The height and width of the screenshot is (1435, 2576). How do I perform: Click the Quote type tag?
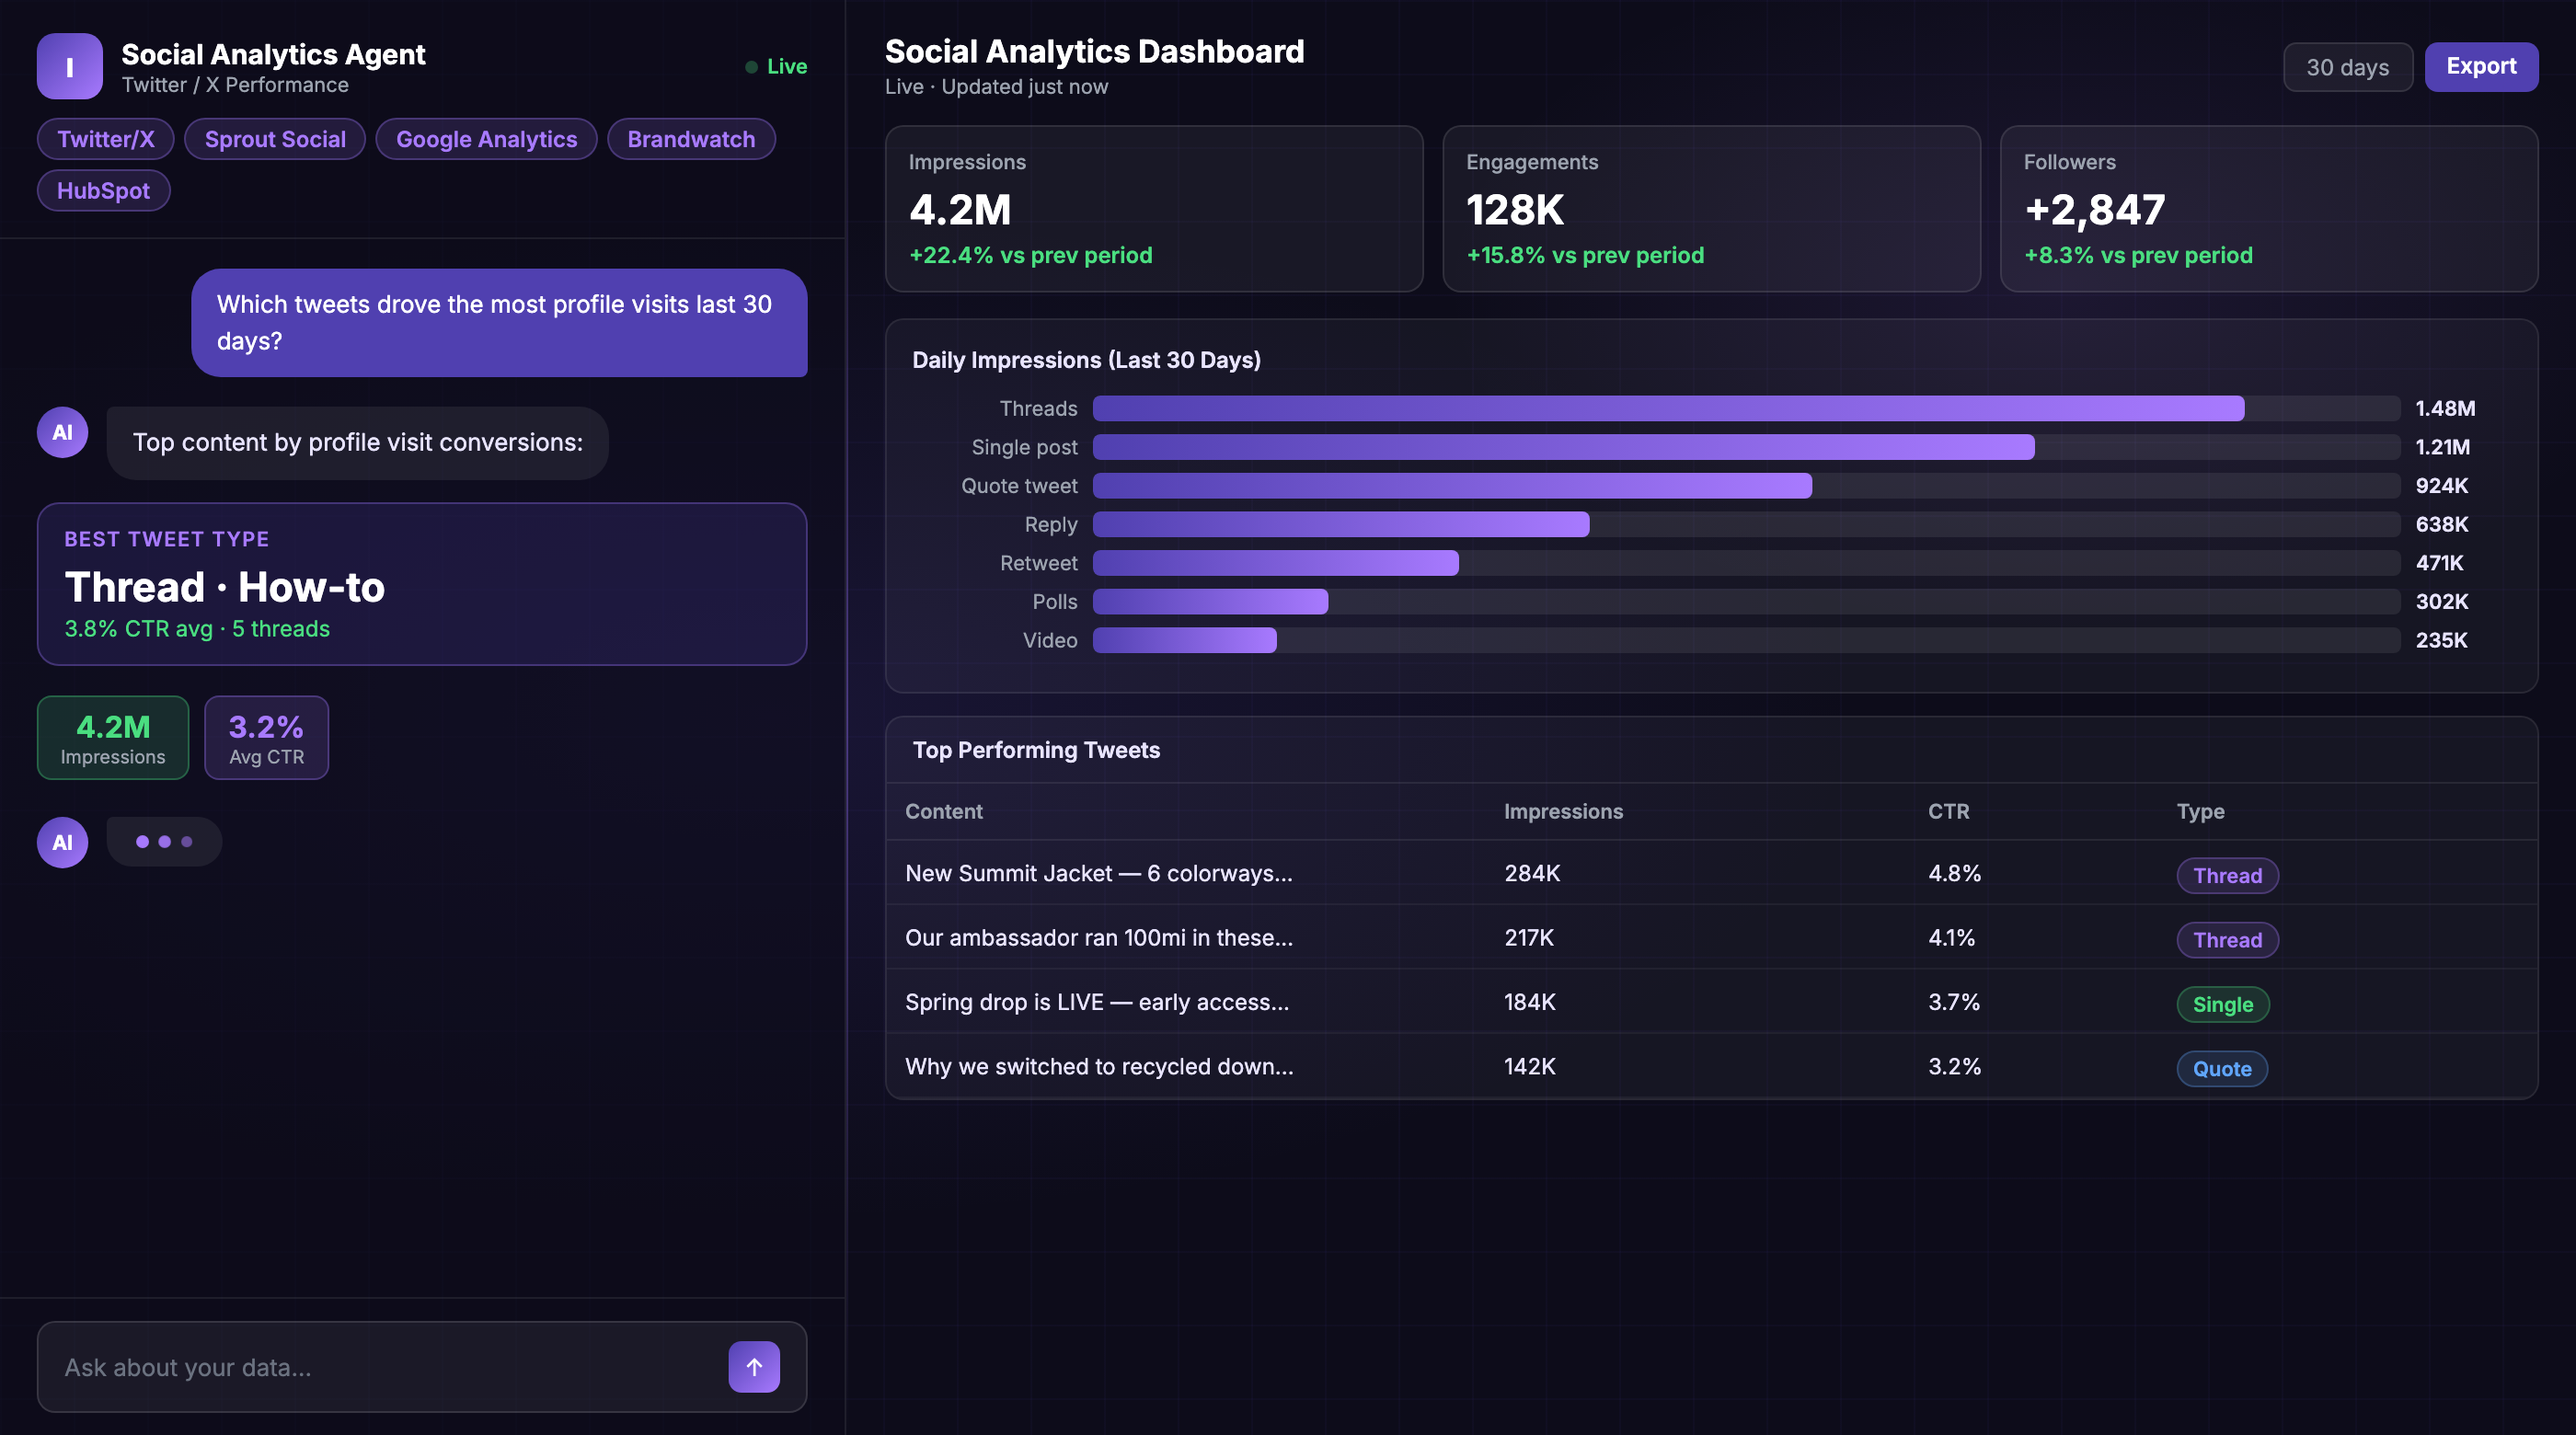point(2222,1069)
